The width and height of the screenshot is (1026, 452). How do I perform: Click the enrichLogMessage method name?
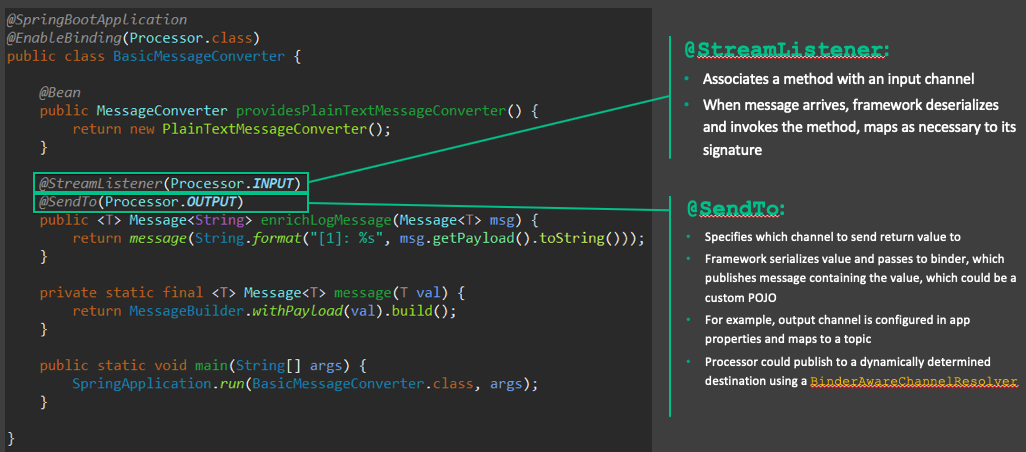click(325, 220)
